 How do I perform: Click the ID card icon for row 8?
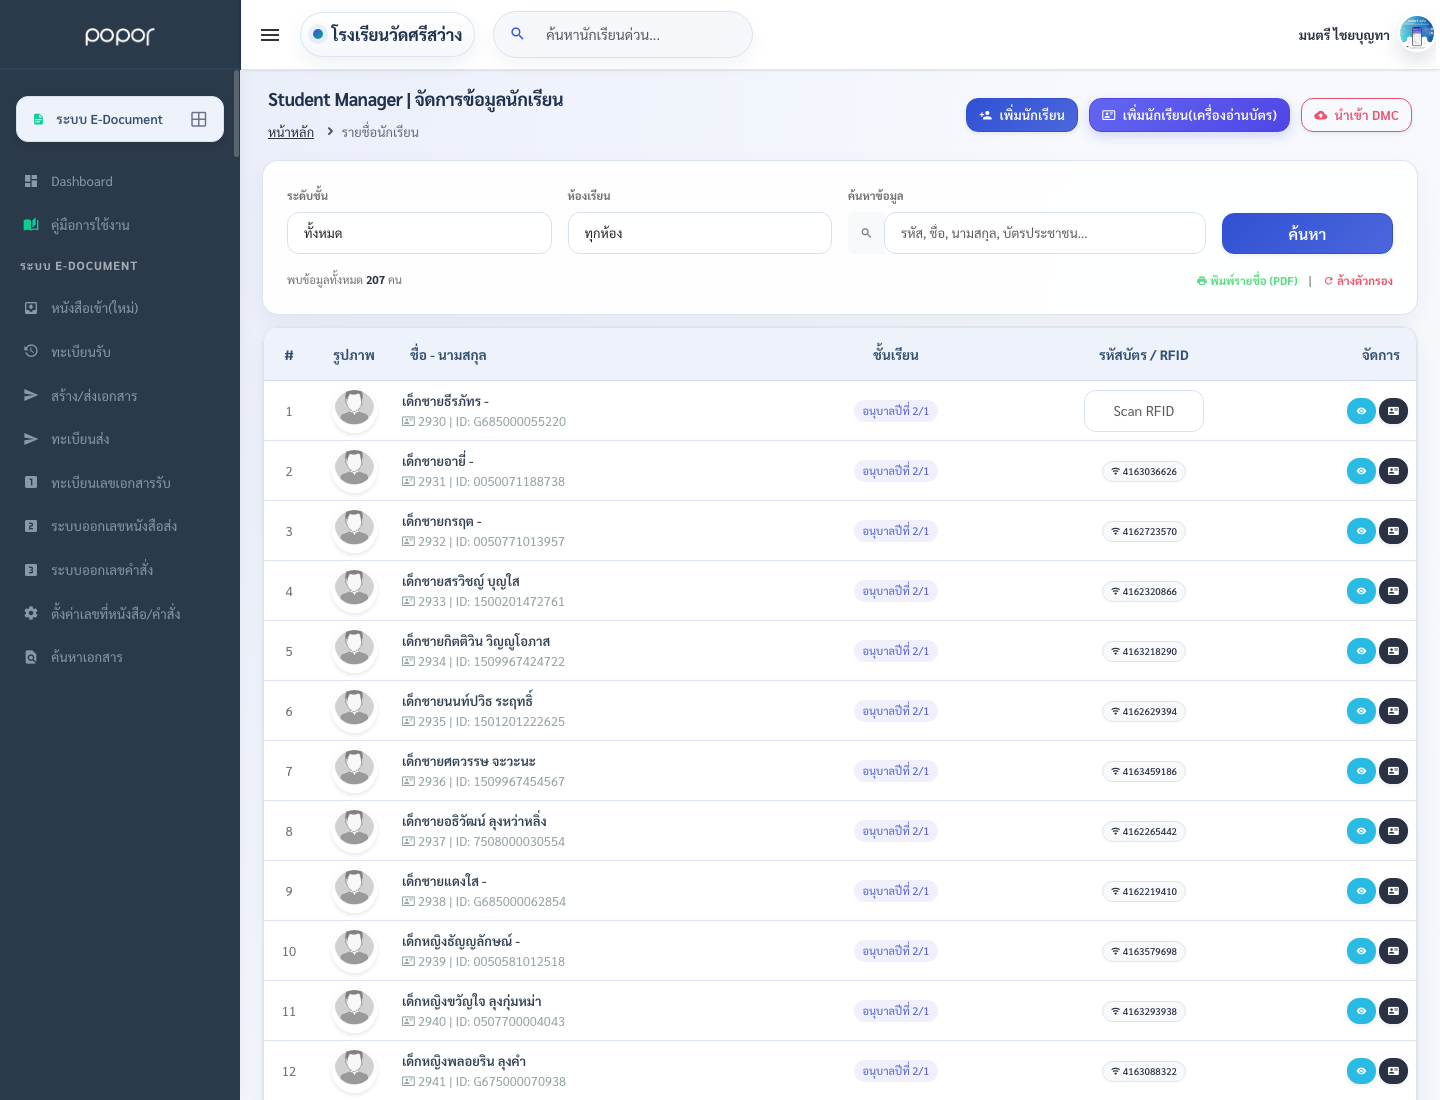coord(1393,831)
